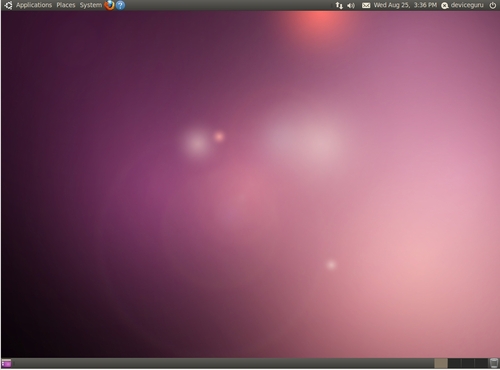The image size is (500, 370).
Task: Open the Applications menu
Action: (x=34, y=5)
